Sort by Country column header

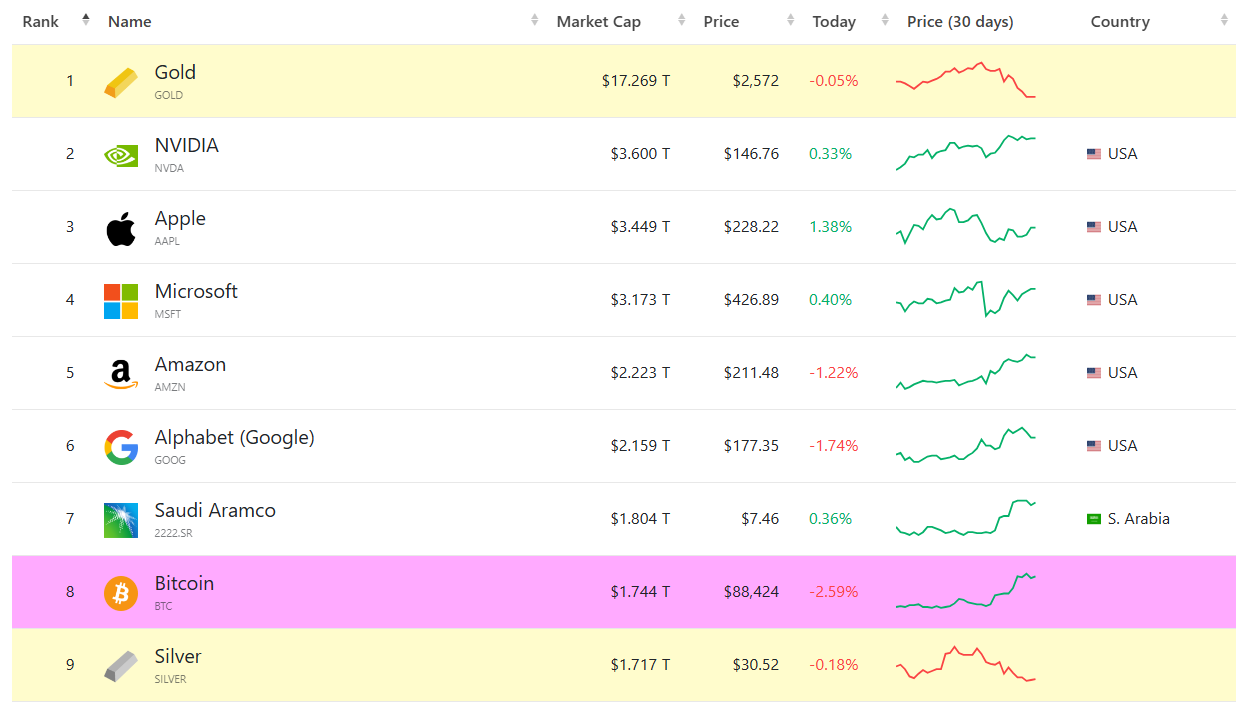pyautogui.click(x=1120, y=22)
